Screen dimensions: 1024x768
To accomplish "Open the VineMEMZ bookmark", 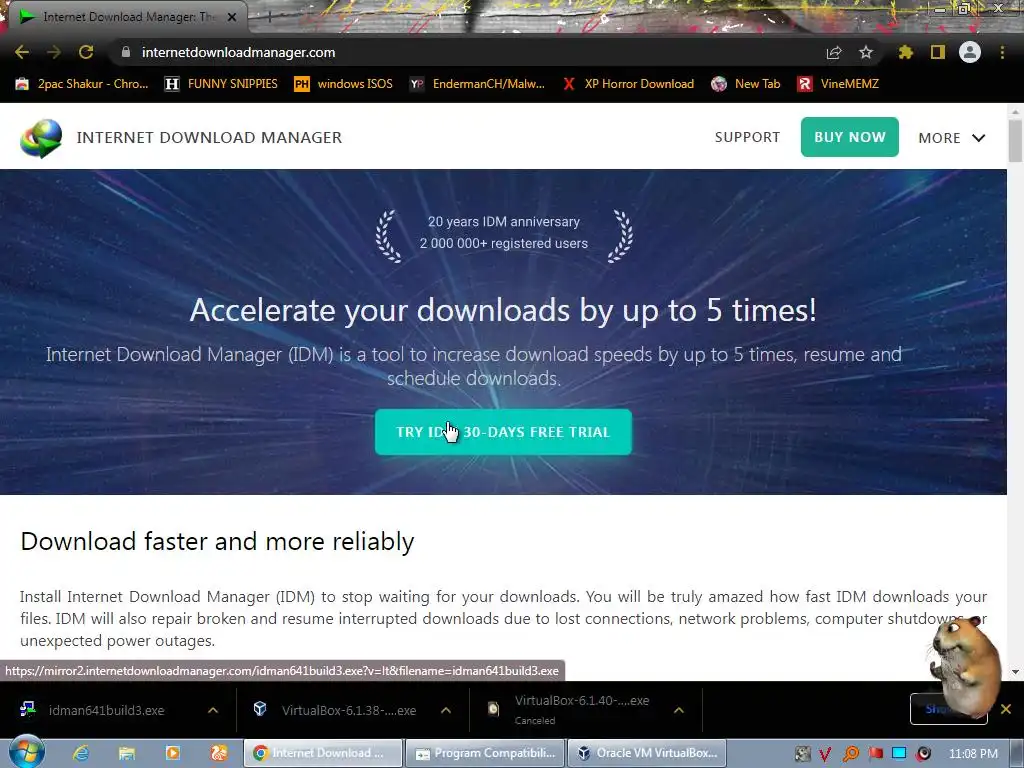I will (839, 84).
